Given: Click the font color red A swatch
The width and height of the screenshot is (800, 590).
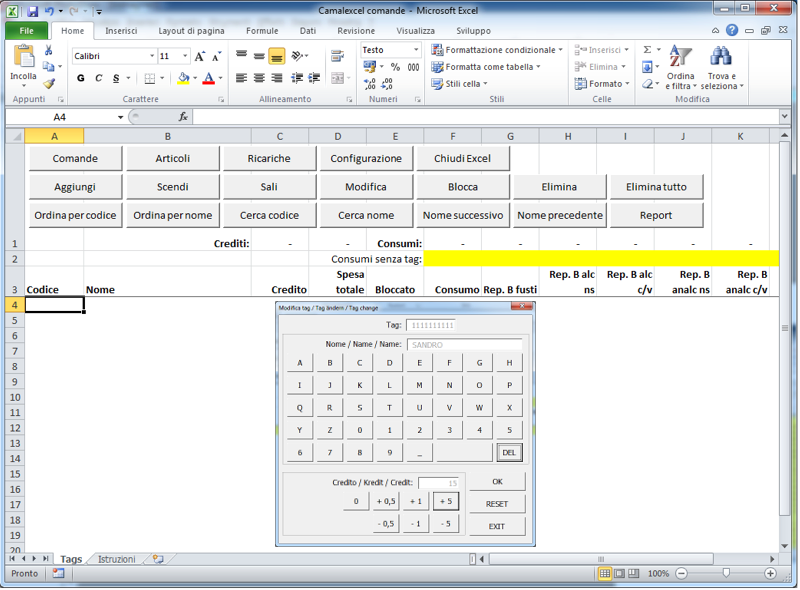Looking at the screenshot, I should 208,78.
